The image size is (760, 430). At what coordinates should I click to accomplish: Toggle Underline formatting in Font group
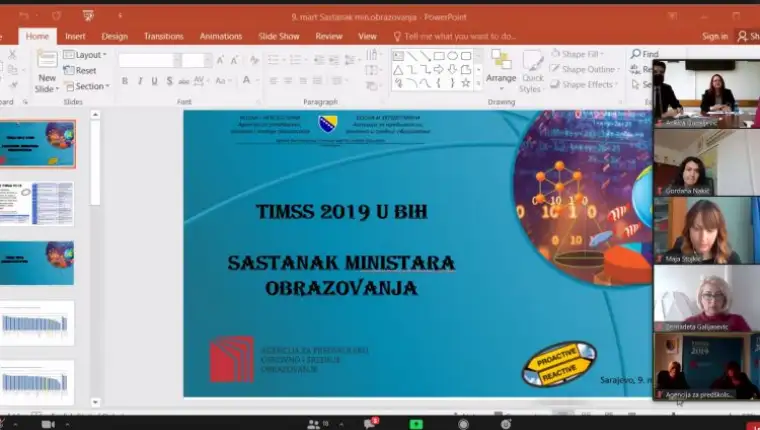click(154, 81)
